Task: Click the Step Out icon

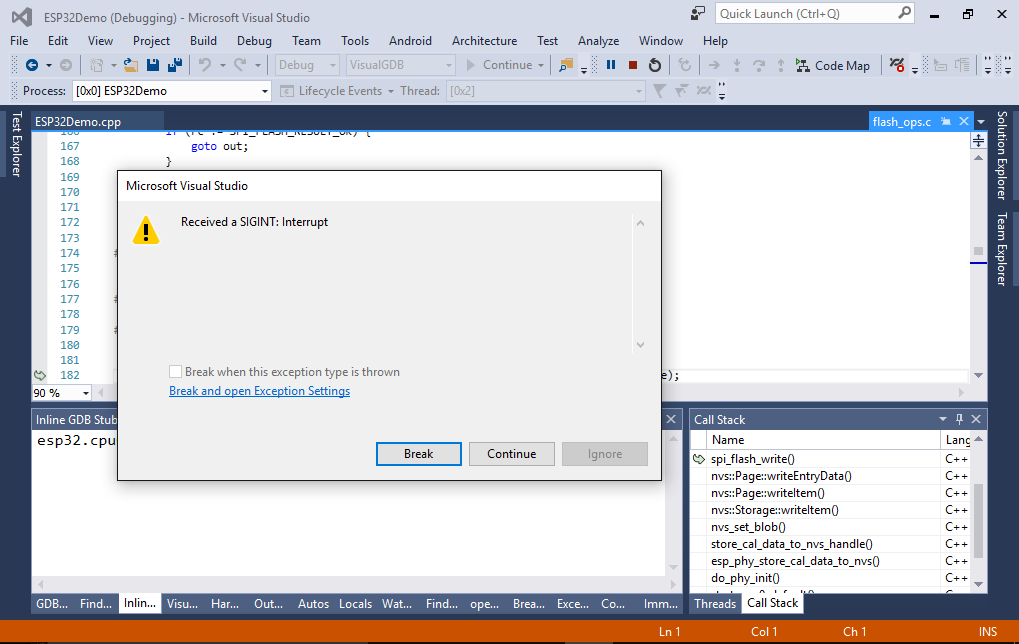Action: 780,65
